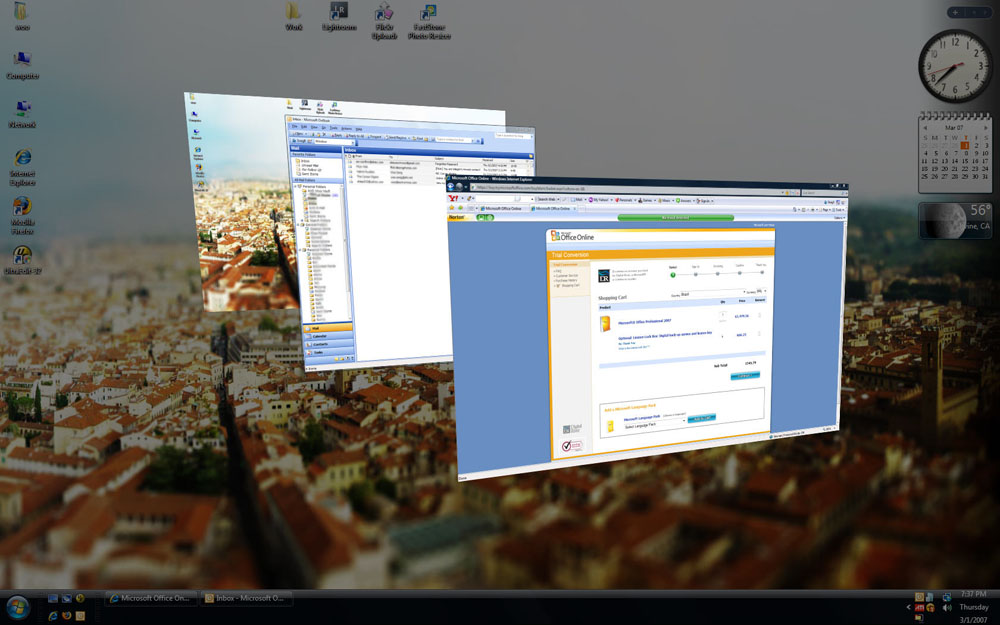
Task: Click the Internet Explorer Quick Launch icon
Action: point(53,616)
